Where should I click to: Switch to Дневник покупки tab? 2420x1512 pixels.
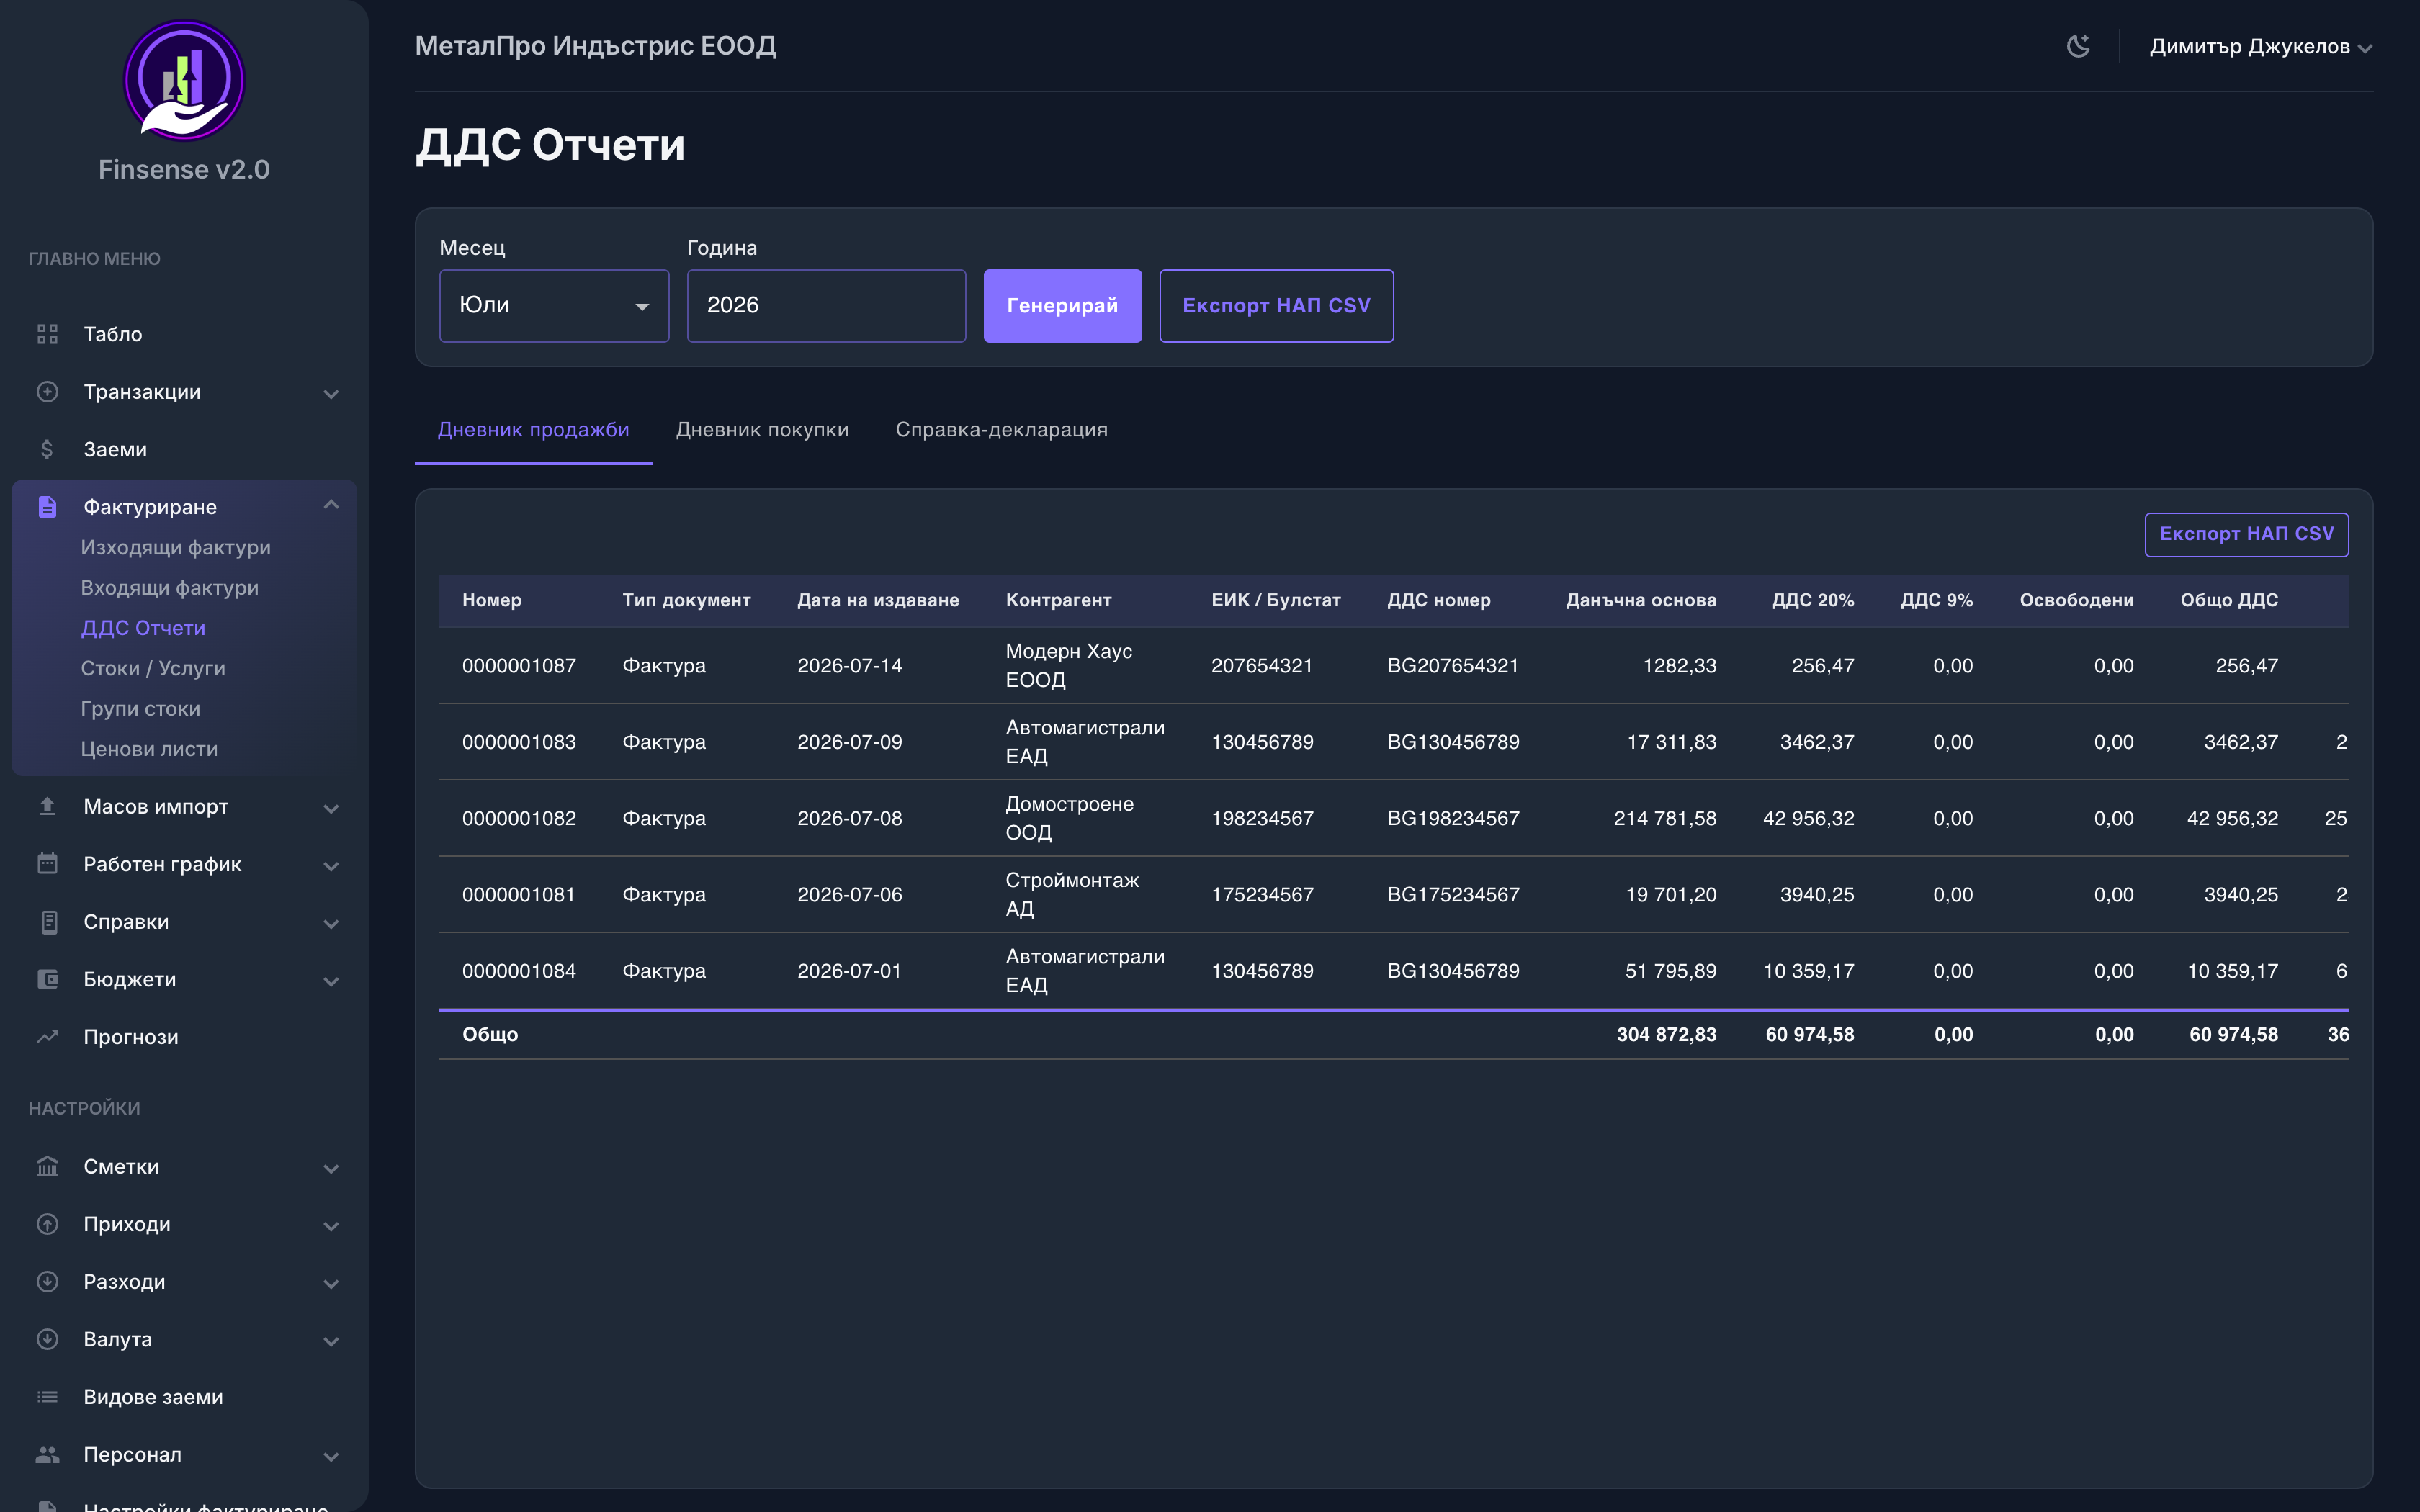[762, 429]
